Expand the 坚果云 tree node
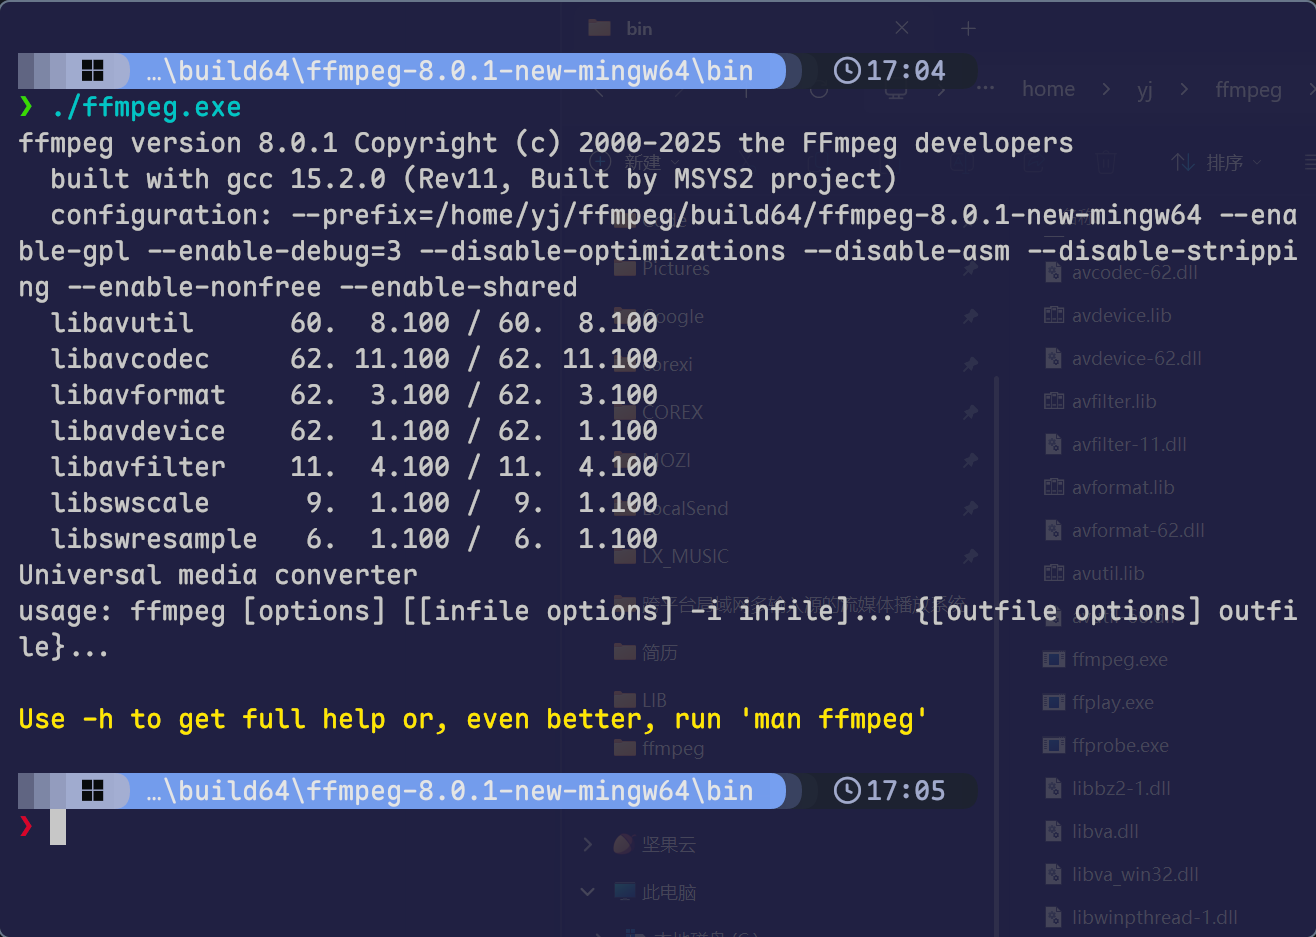This screenshot has width=1316, height=937. (x=588, y=844)
